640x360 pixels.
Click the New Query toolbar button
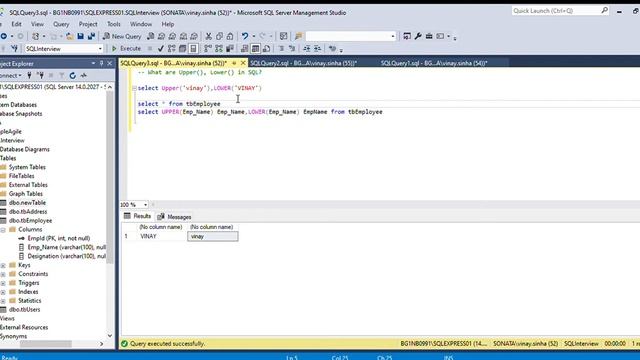point(122,36)
